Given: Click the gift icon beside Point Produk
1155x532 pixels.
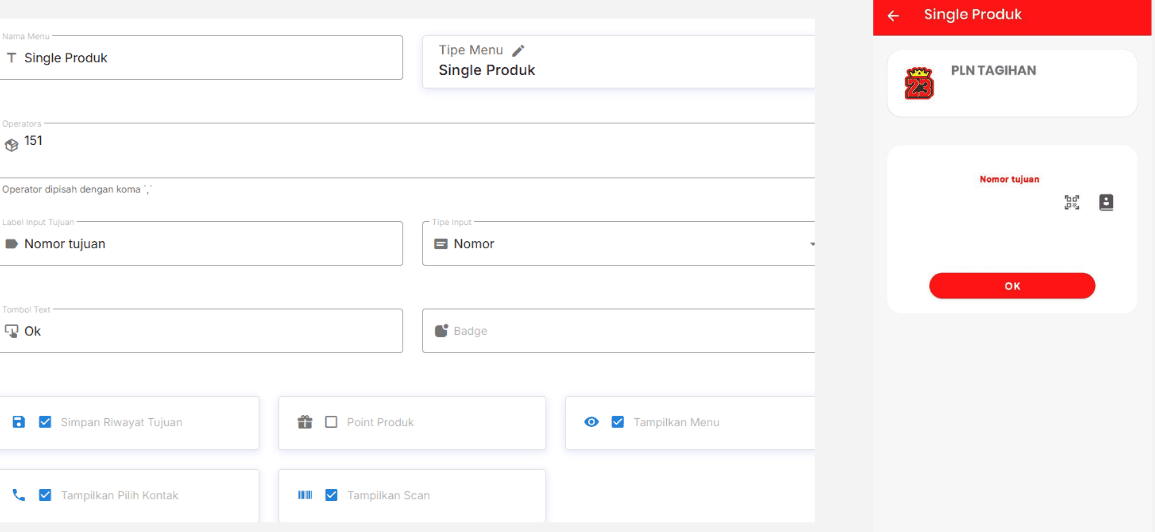Looking at the screenshot, I should tap(305, 422).
